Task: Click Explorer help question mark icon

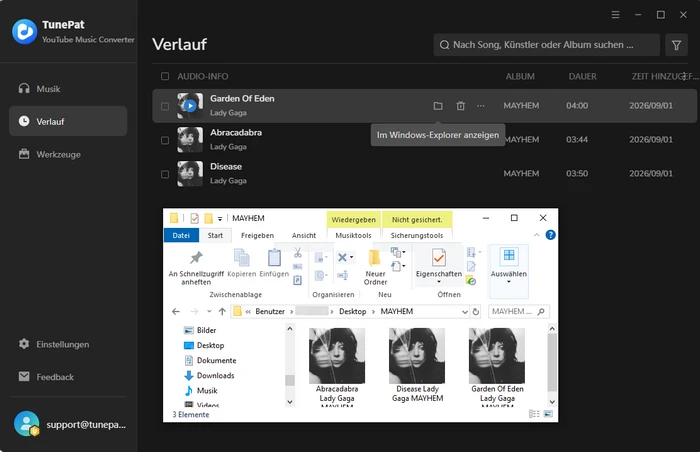Action: point(550,235)
